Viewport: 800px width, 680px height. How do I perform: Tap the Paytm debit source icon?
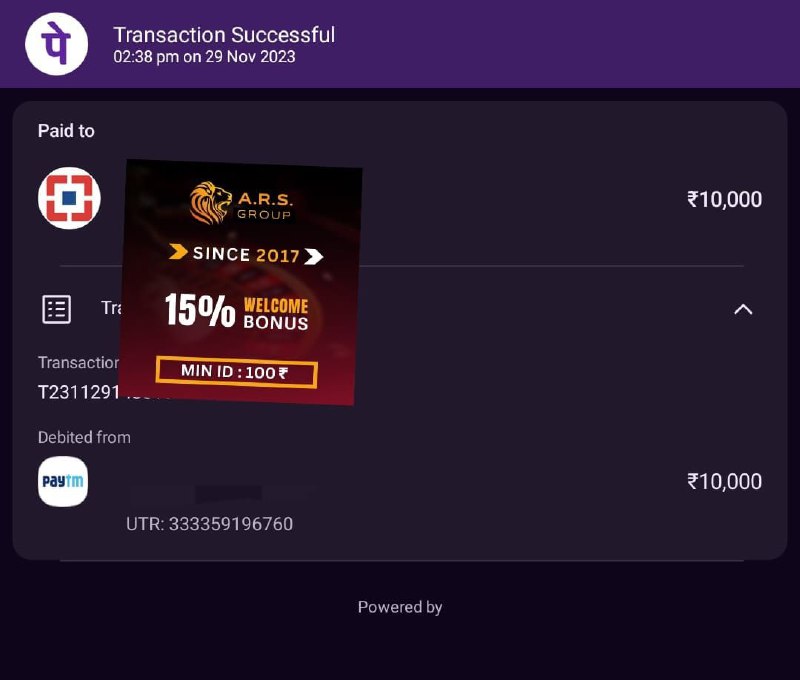click(x=63, y=482)
